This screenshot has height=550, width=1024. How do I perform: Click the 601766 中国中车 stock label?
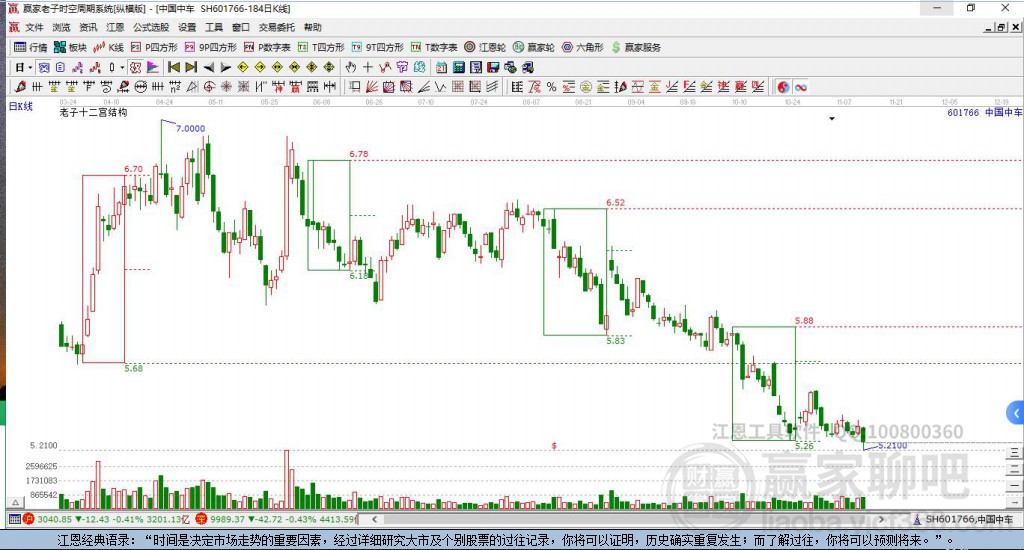pos(984,112)
